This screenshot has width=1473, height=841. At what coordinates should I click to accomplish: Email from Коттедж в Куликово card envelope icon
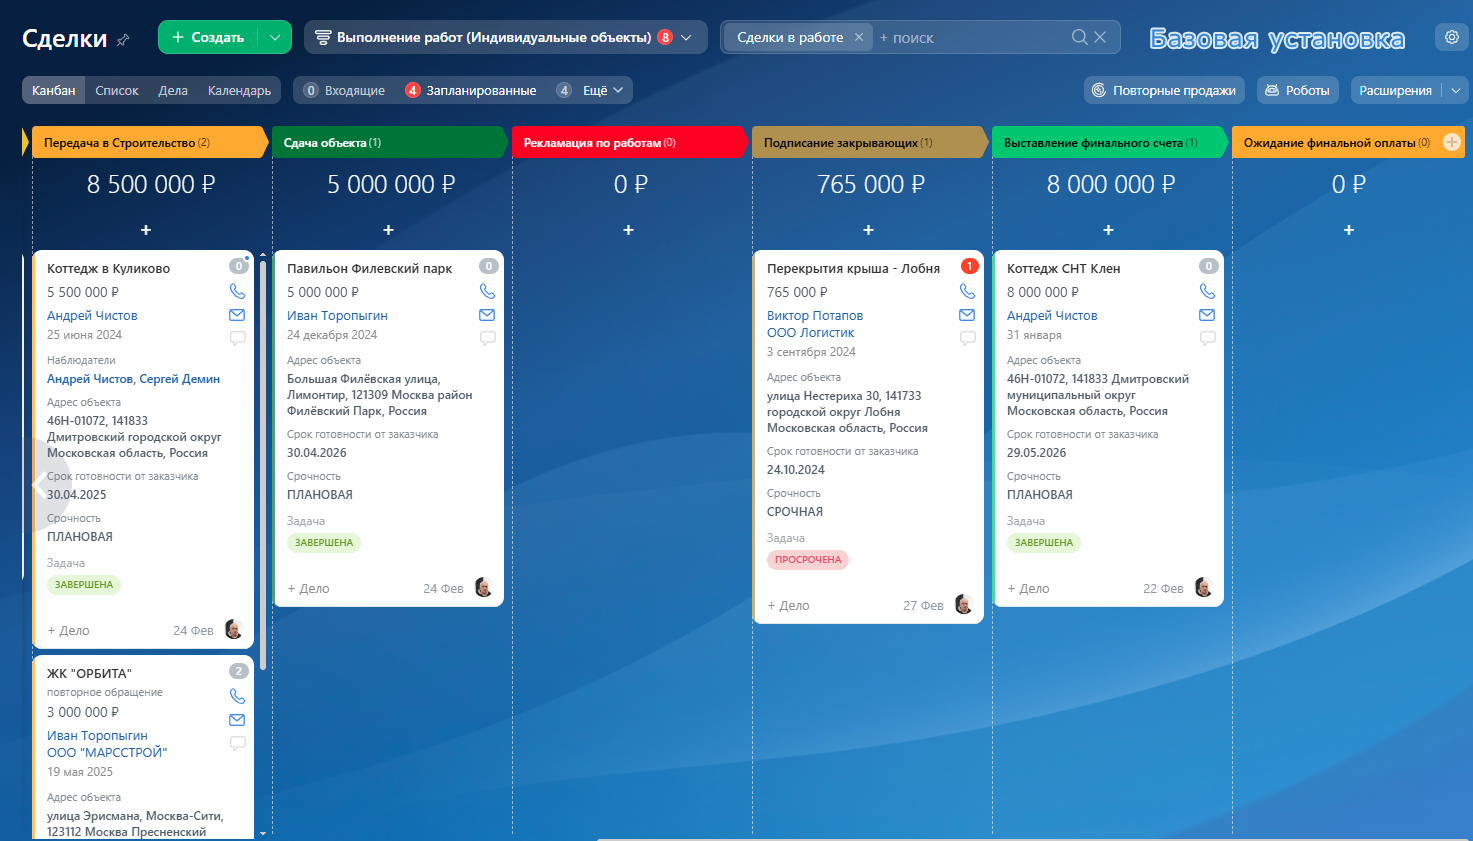point(237,315)
